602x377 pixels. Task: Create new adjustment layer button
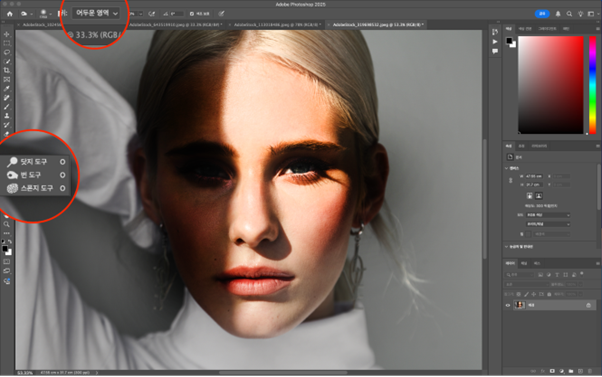point(562,371)
